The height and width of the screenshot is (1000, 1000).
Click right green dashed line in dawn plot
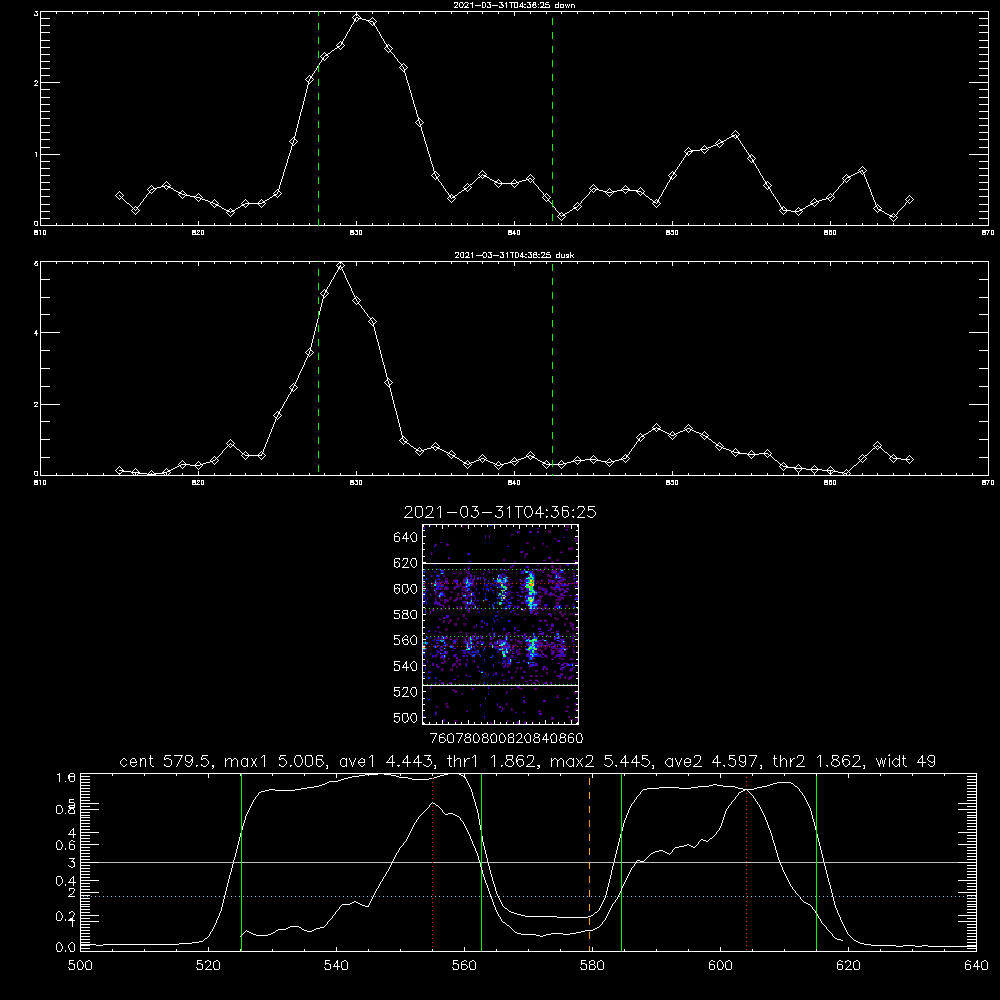point(552,121)
